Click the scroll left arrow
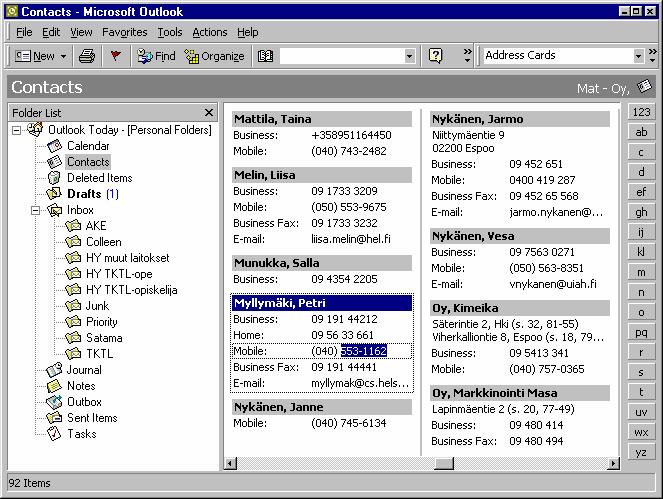663x499 pixels. tap(230, 463)
